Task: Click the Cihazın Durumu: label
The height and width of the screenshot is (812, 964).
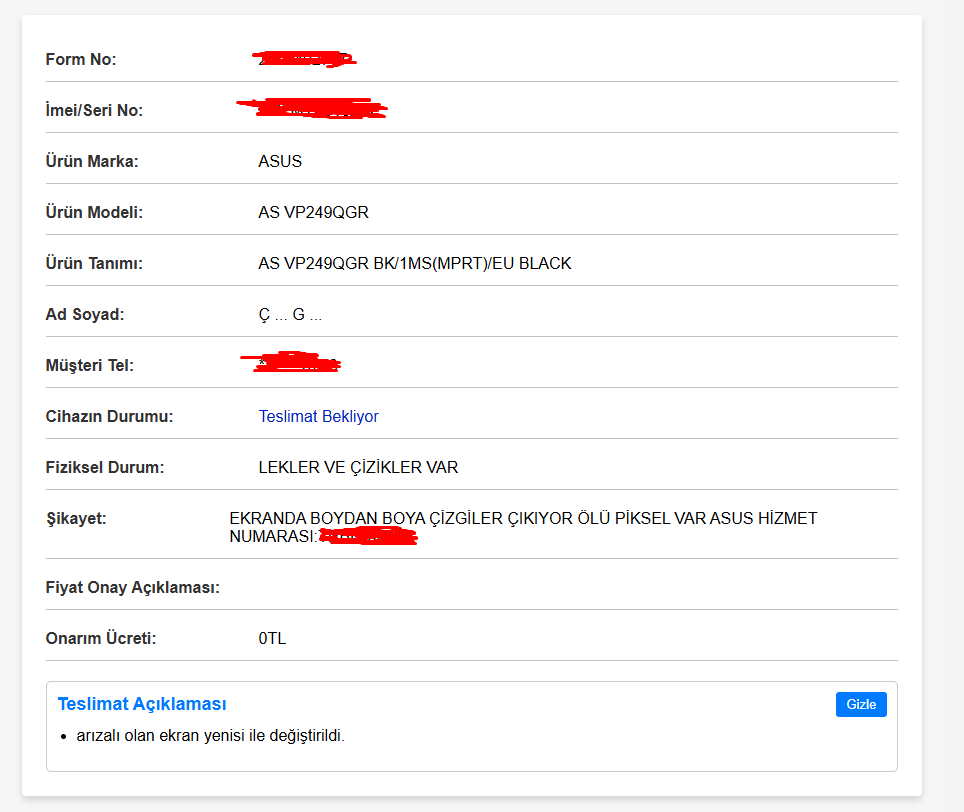Action: [109, 416]
